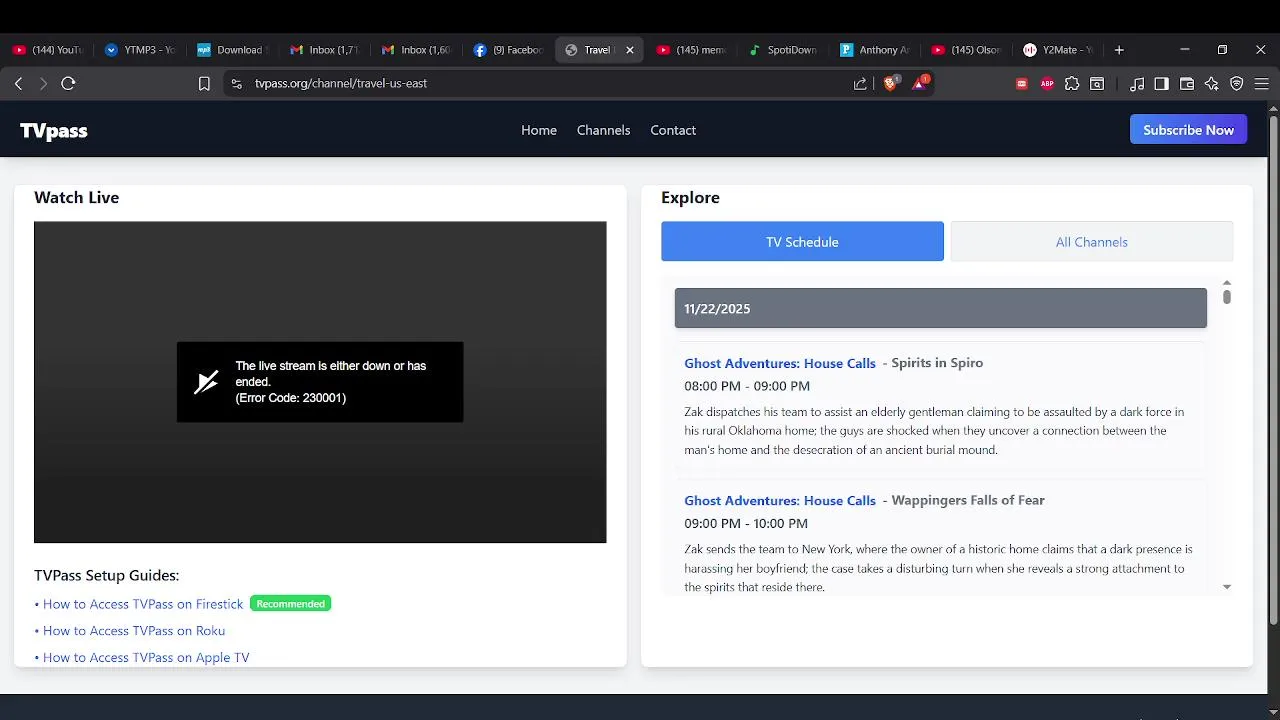Open How to Access TVPass on Apple TV
Viewport: 1280px width, 720px height.
pyautogui.click(x=146, y=658)
